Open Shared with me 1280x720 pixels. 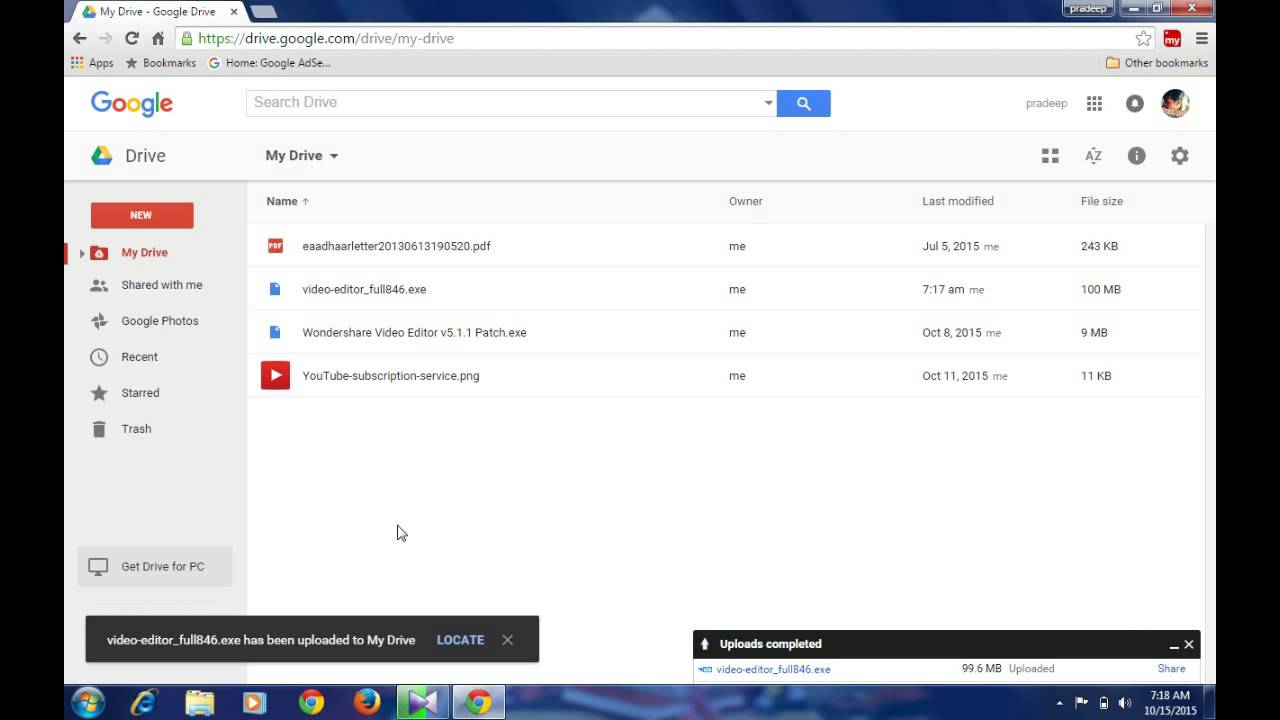(x=162, y=285)
